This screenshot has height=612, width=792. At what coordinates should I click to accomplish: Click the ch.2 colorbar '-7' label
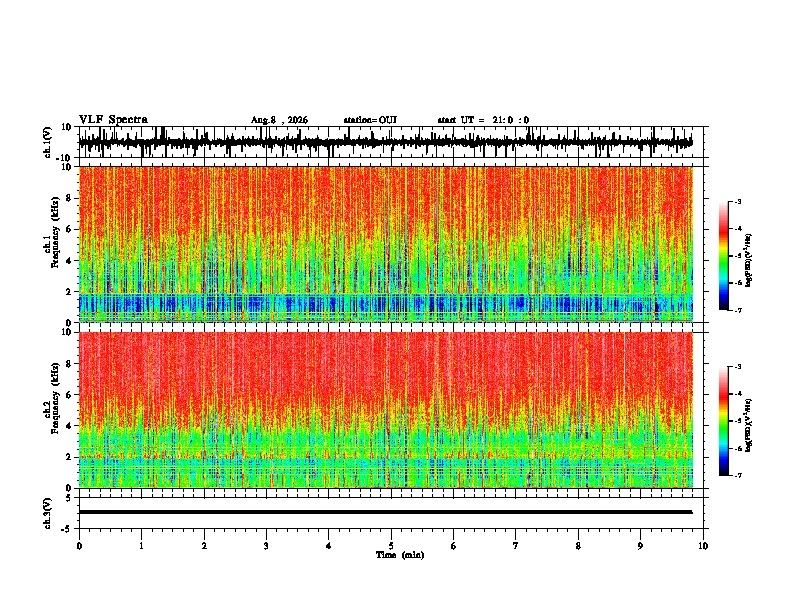[x=738, y=475]
